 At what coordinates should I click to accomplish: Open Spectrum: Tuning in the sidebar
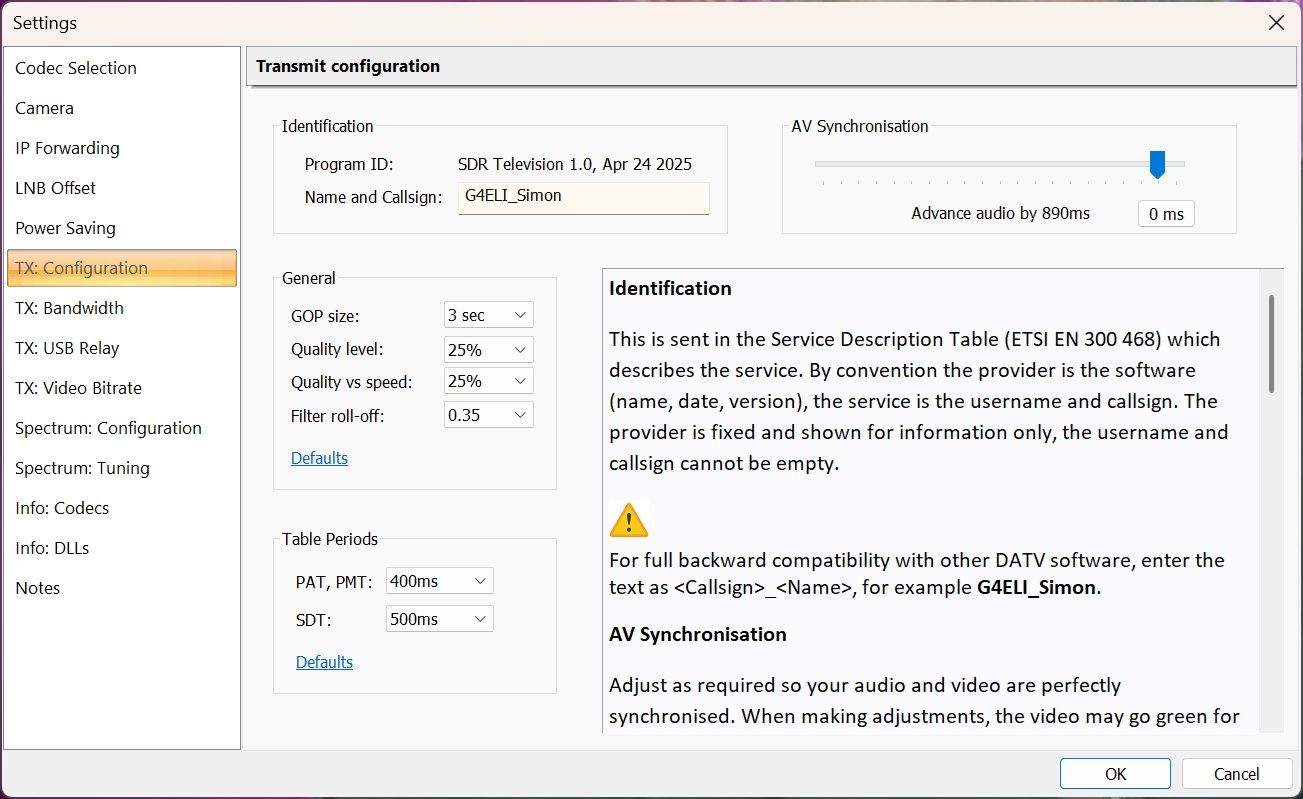coord(82,468)
